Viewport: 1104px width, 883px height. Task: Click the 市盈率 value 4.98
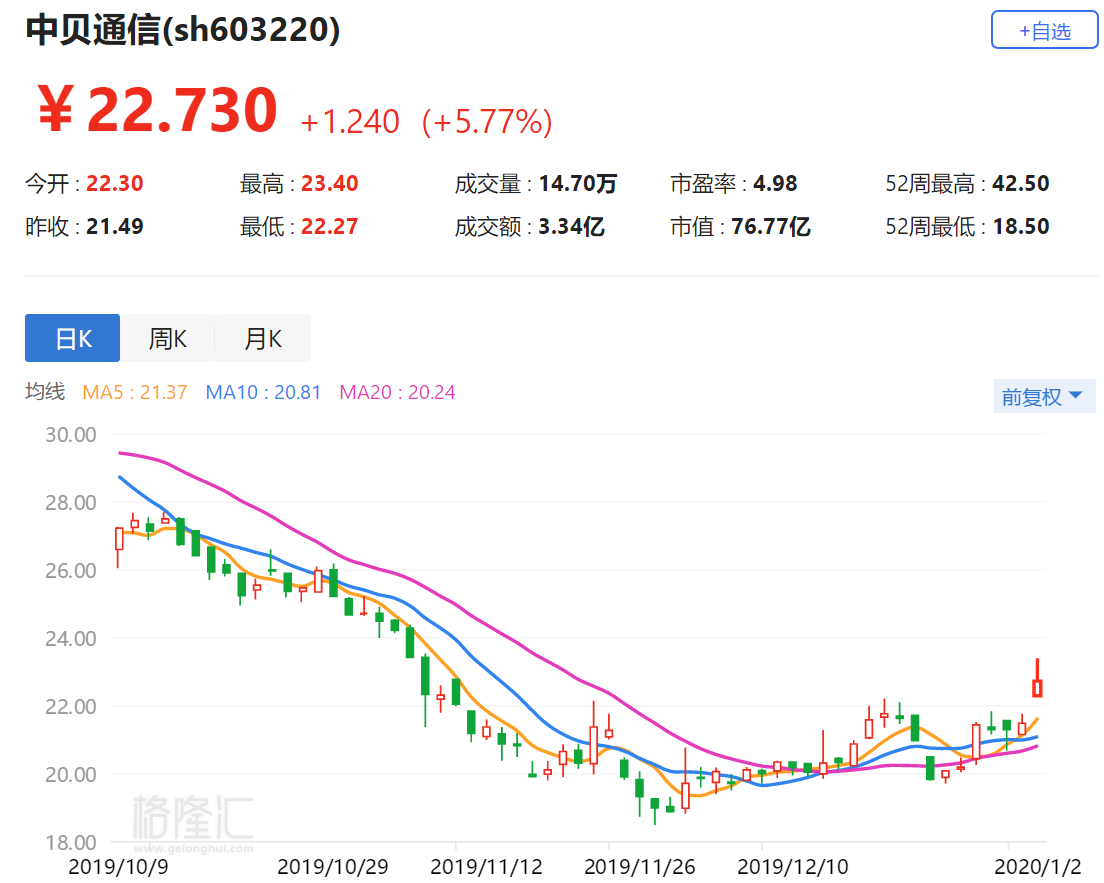(x=775, y=184)
